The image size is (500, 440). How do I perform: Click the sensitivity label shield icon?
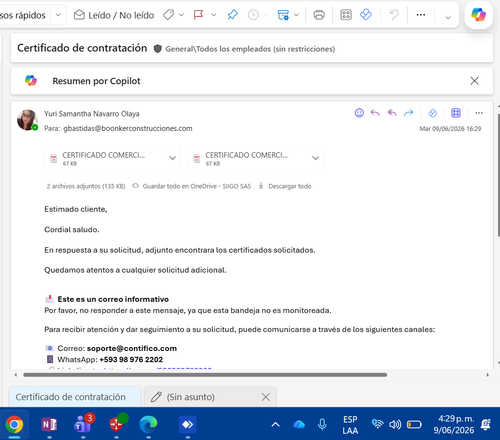(157, 49)
